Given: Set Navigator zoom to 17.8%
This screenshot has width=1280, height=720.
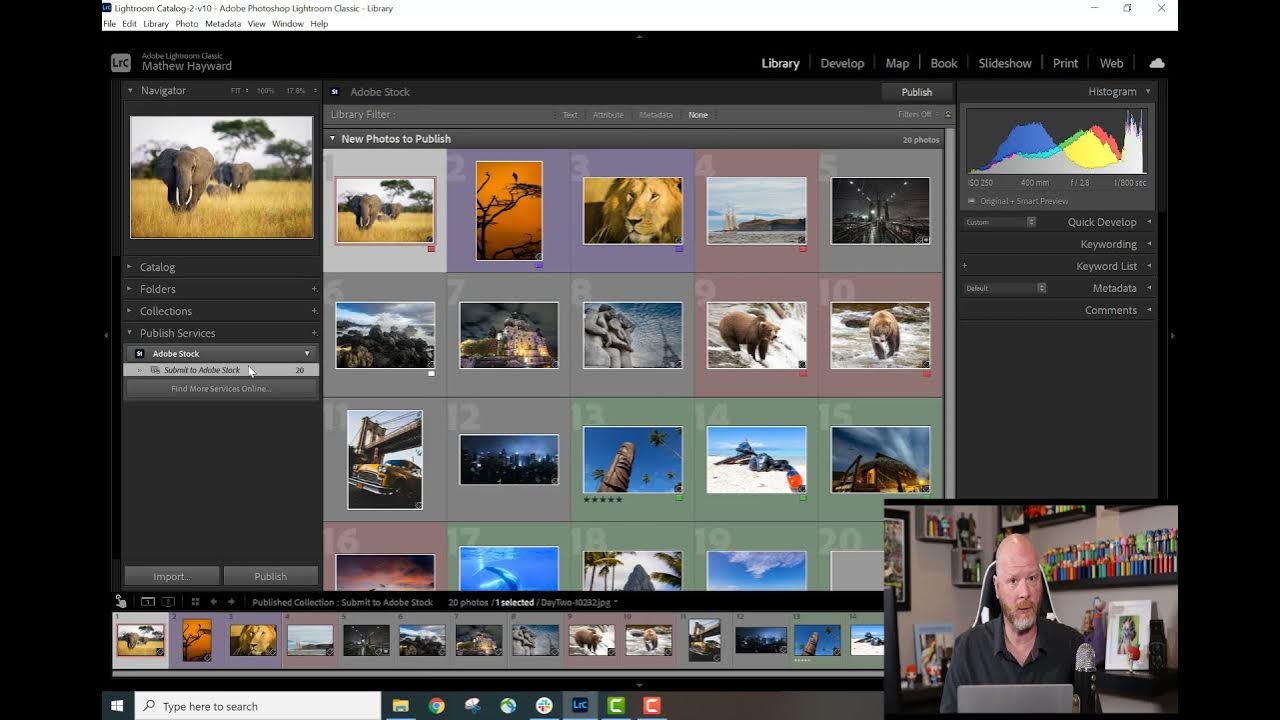Looking at the screenshot, I should pos(295,91).
